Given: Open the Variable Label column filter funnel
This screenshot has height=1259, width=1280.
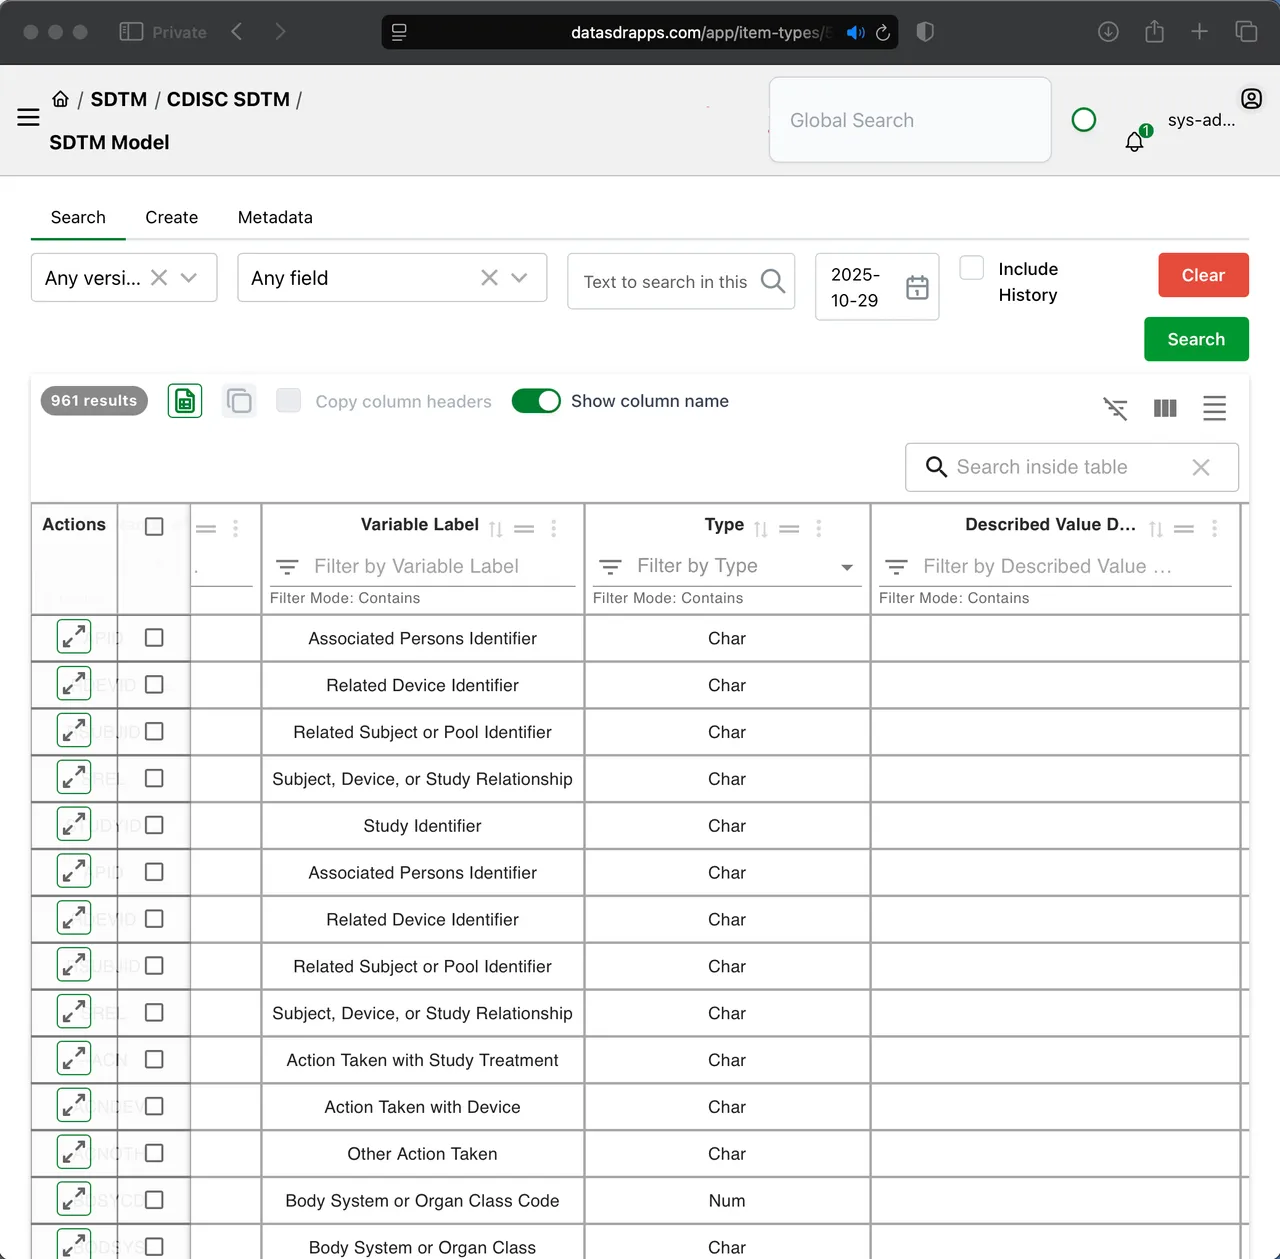Looking at the screenshot, I should [x=287, y=566].
